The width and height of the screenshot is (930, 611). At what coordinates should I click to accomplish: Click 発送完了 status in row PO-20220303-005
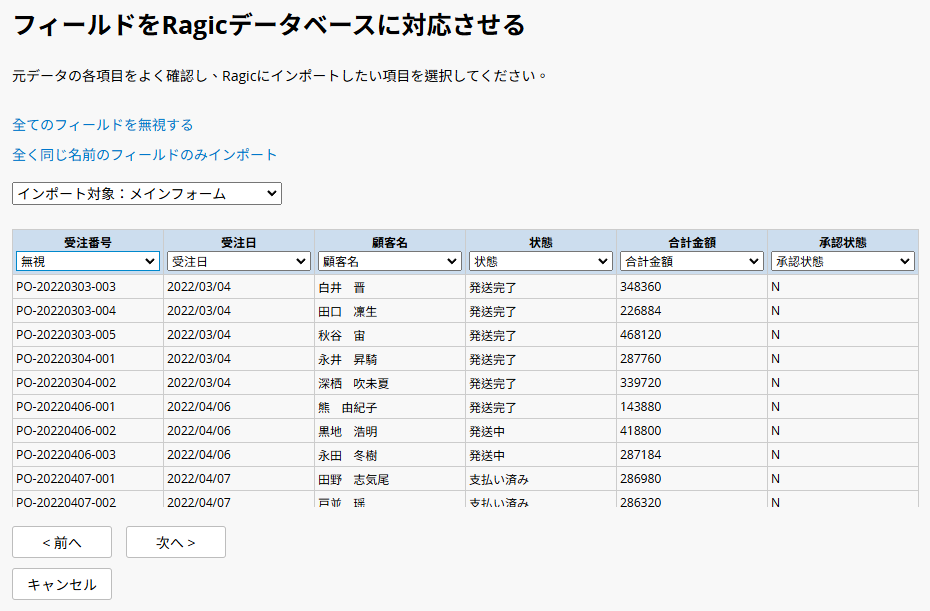tap(493, 336)
